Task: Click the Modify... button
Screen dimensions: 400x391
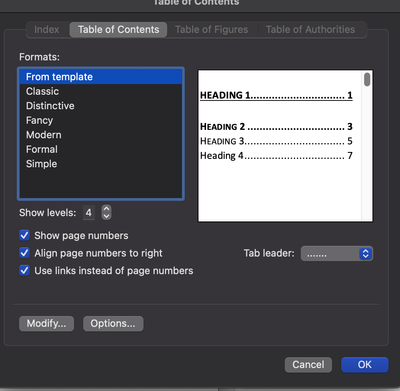Action: point(46,324)
